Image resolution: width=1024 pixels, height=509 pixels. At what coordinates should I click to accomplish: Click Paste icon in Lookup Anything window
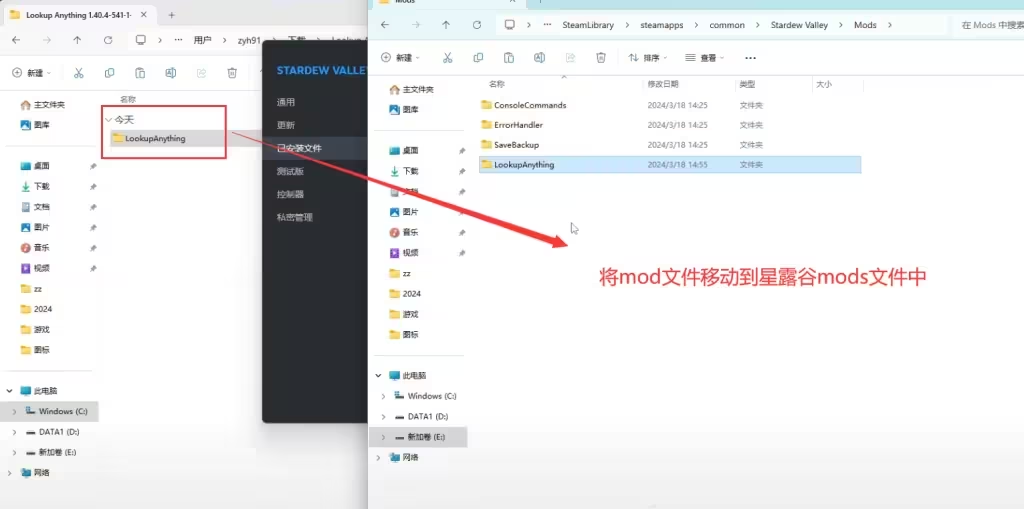(140, 73)
